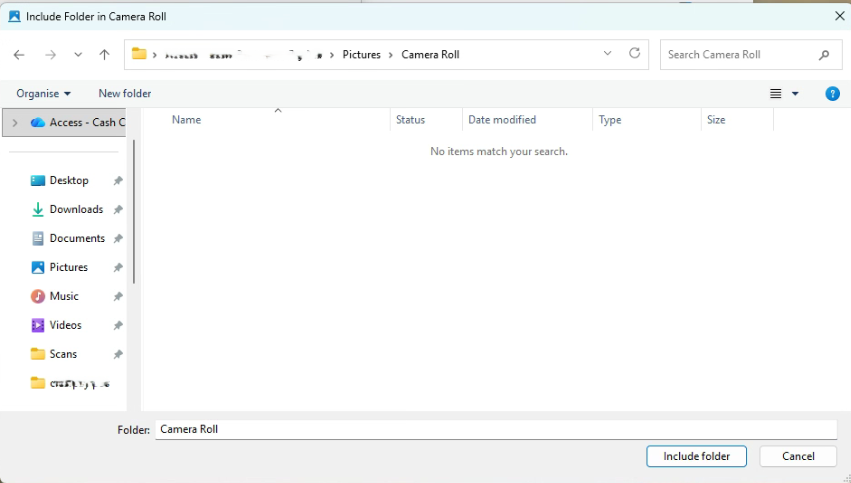Go back with the Back arrow
This screenshot has height=483, width=851.
[x=19, y=55]
